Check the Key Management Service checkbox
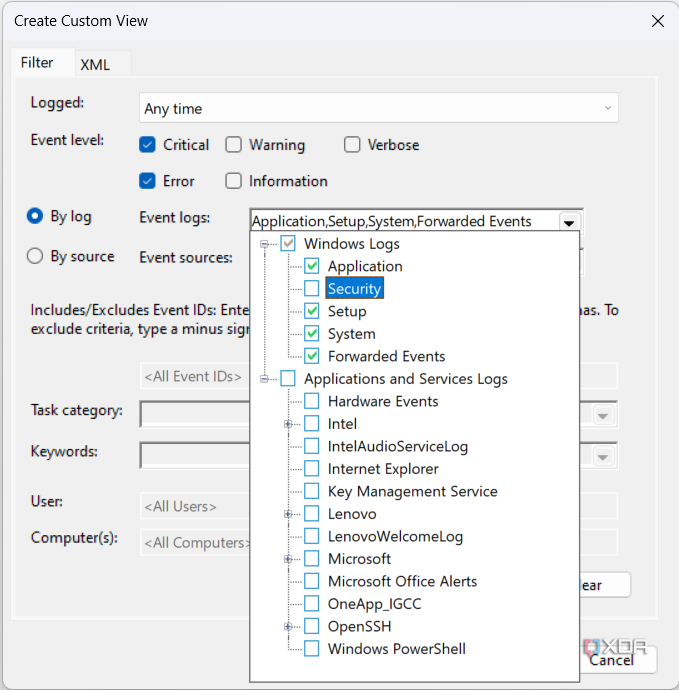 [x=312, y=491]
